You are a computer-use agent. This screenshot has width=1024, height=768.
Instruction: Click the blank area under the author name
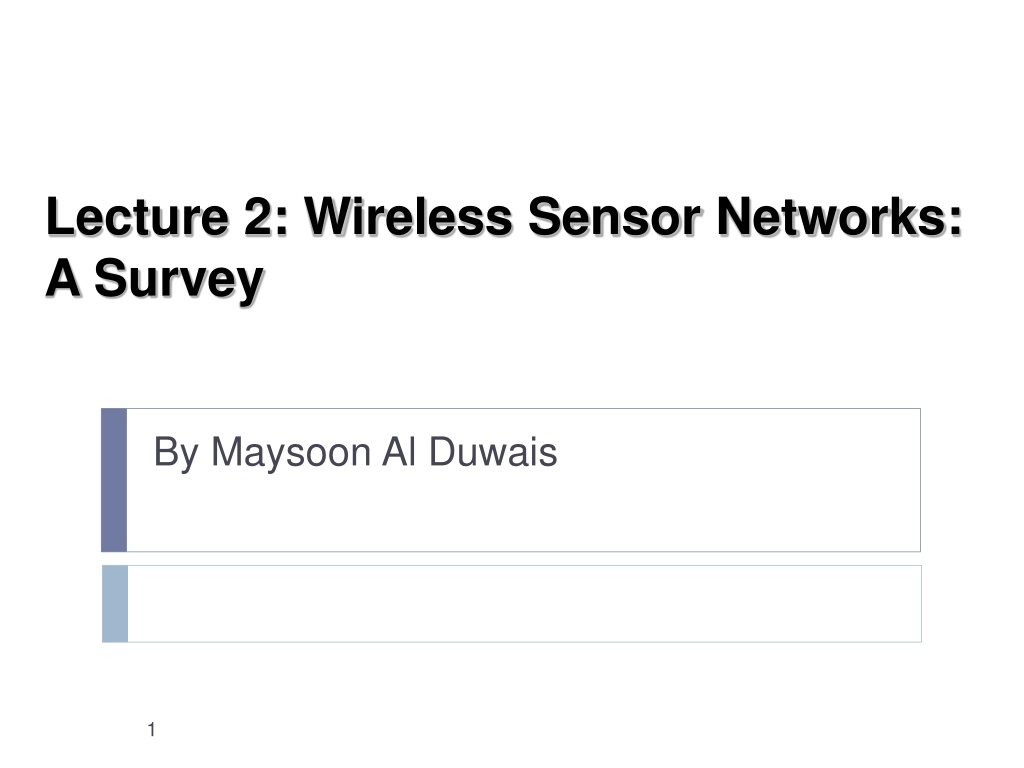[x=522, y=513]
